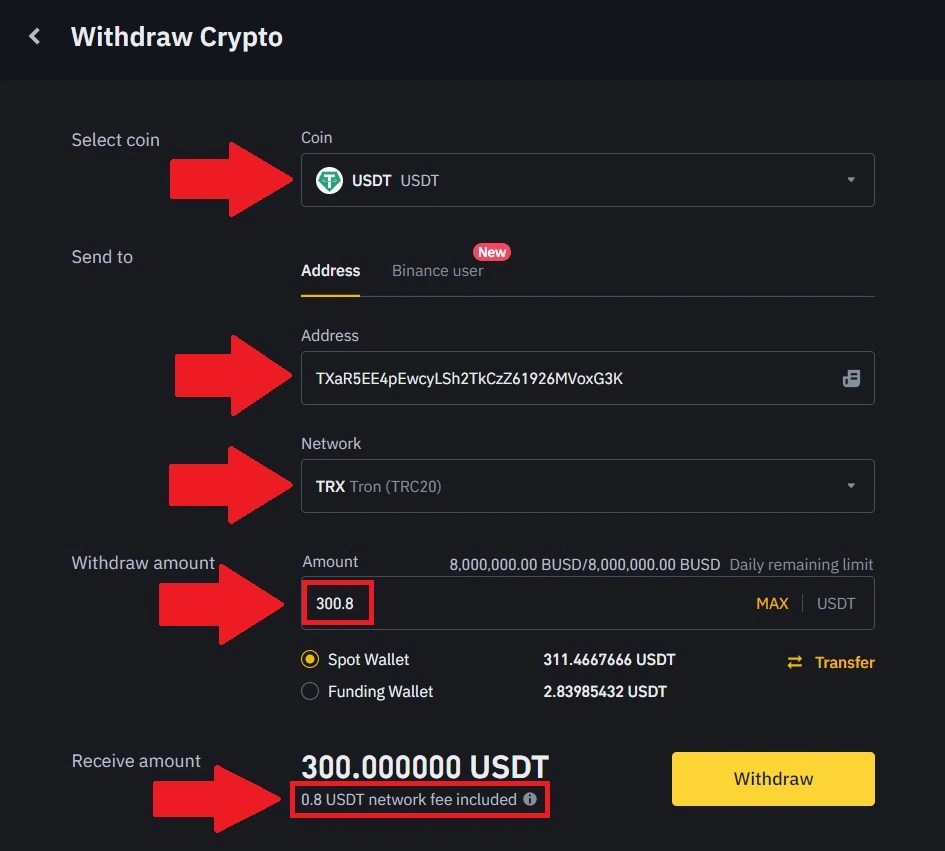
Task: Select the Spot Wallet radio button
Action: (x=310, y=659)
